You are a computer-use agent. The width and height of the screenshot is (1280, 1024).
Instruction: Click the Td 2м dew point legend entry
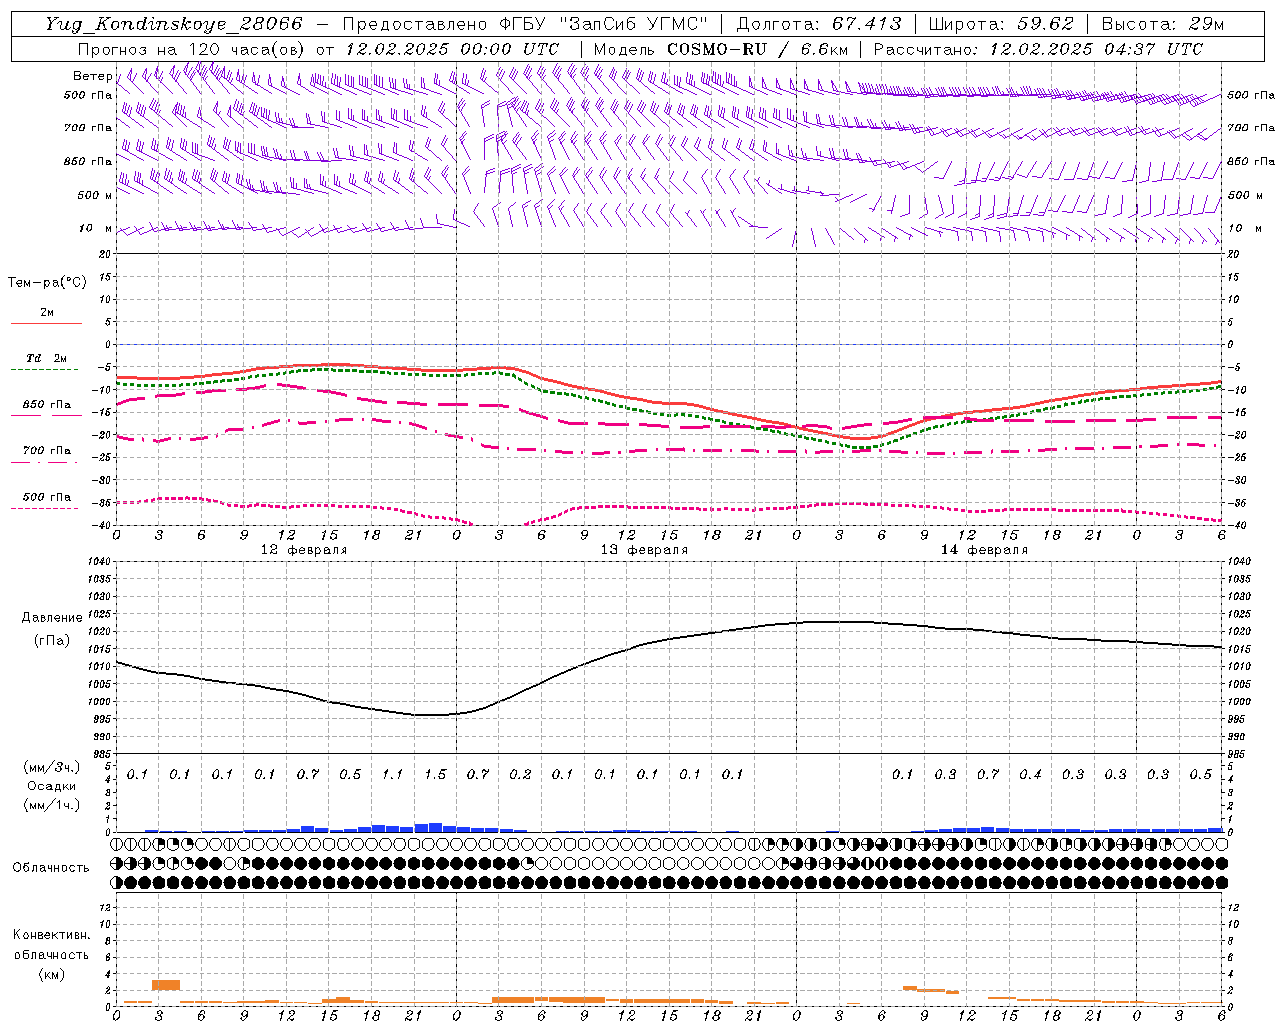47,358
